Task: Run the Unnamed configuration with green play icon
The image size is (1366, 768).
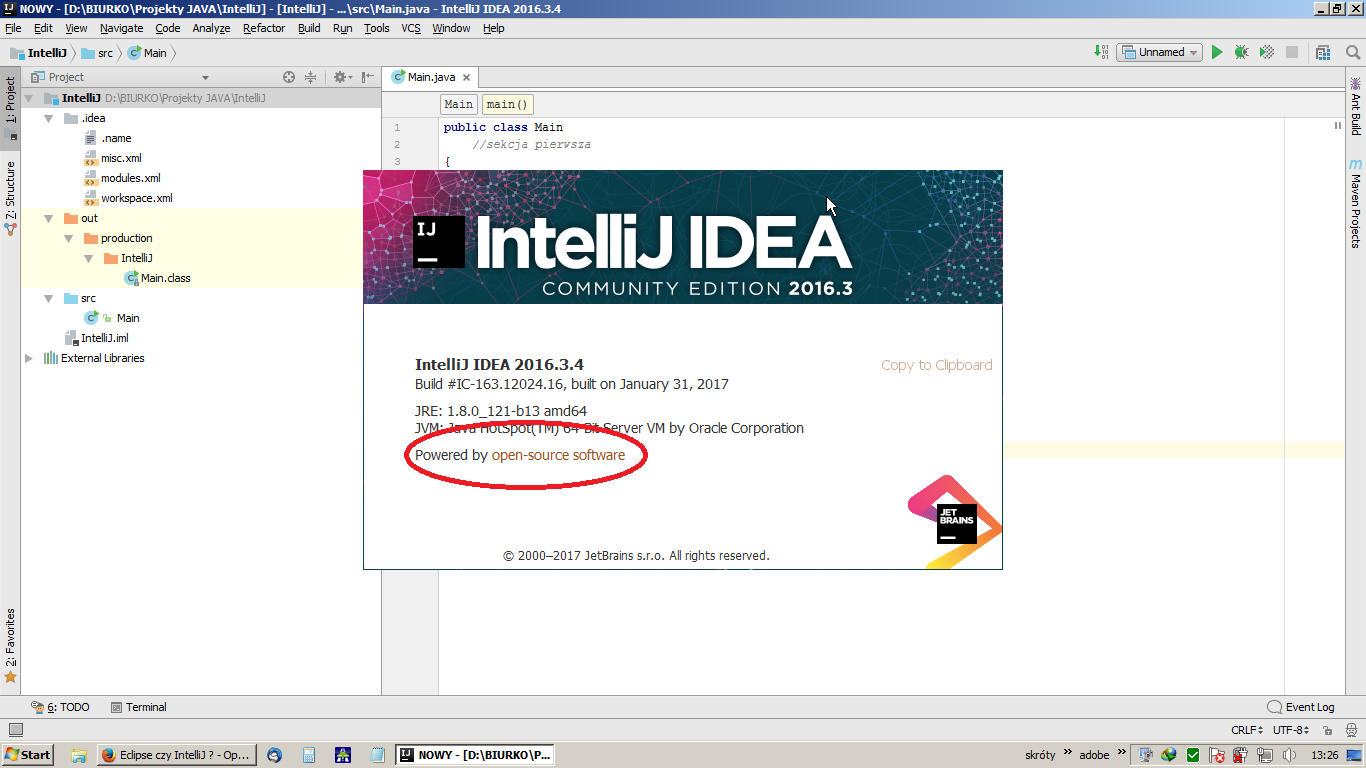Action: click(1217, 52)
